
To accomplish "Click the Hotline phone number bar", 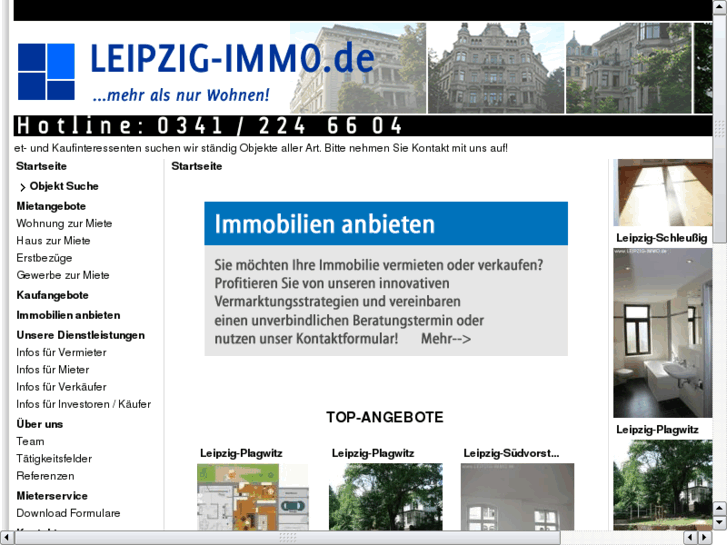I will 363,126.
